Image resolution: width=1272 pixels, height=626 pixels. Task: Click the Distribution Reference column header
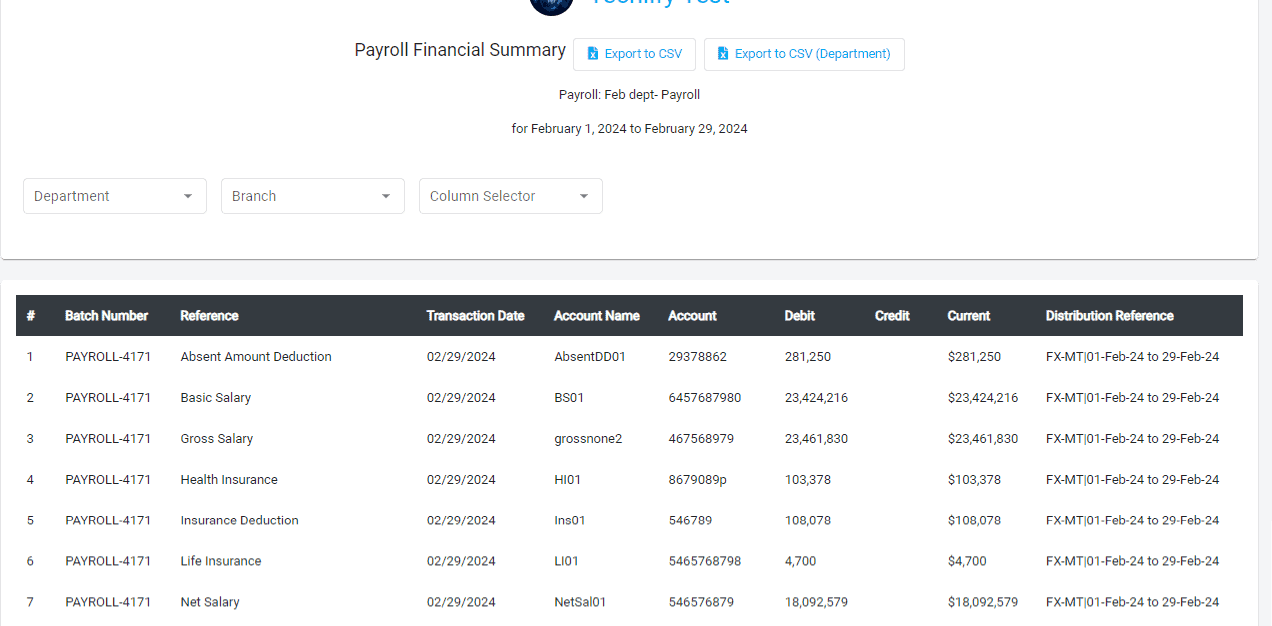(1109, 315)
